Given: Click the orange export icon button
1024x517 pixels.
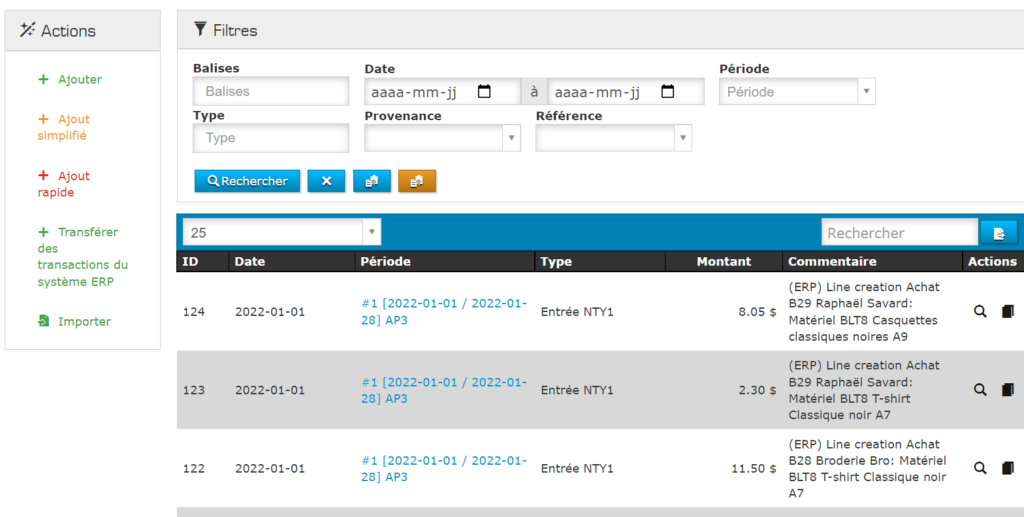Looking at the screenshot, I should [417, 181].
